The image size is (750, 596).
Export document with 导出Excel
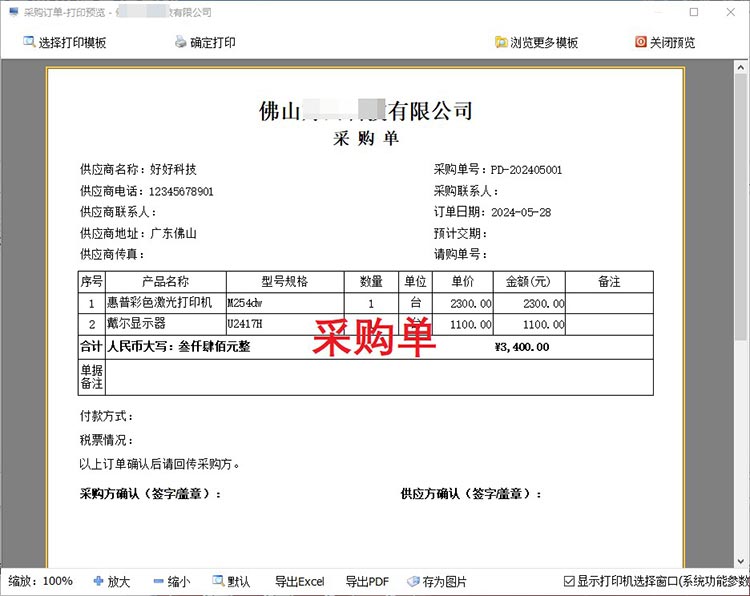[x=299, y=581]
